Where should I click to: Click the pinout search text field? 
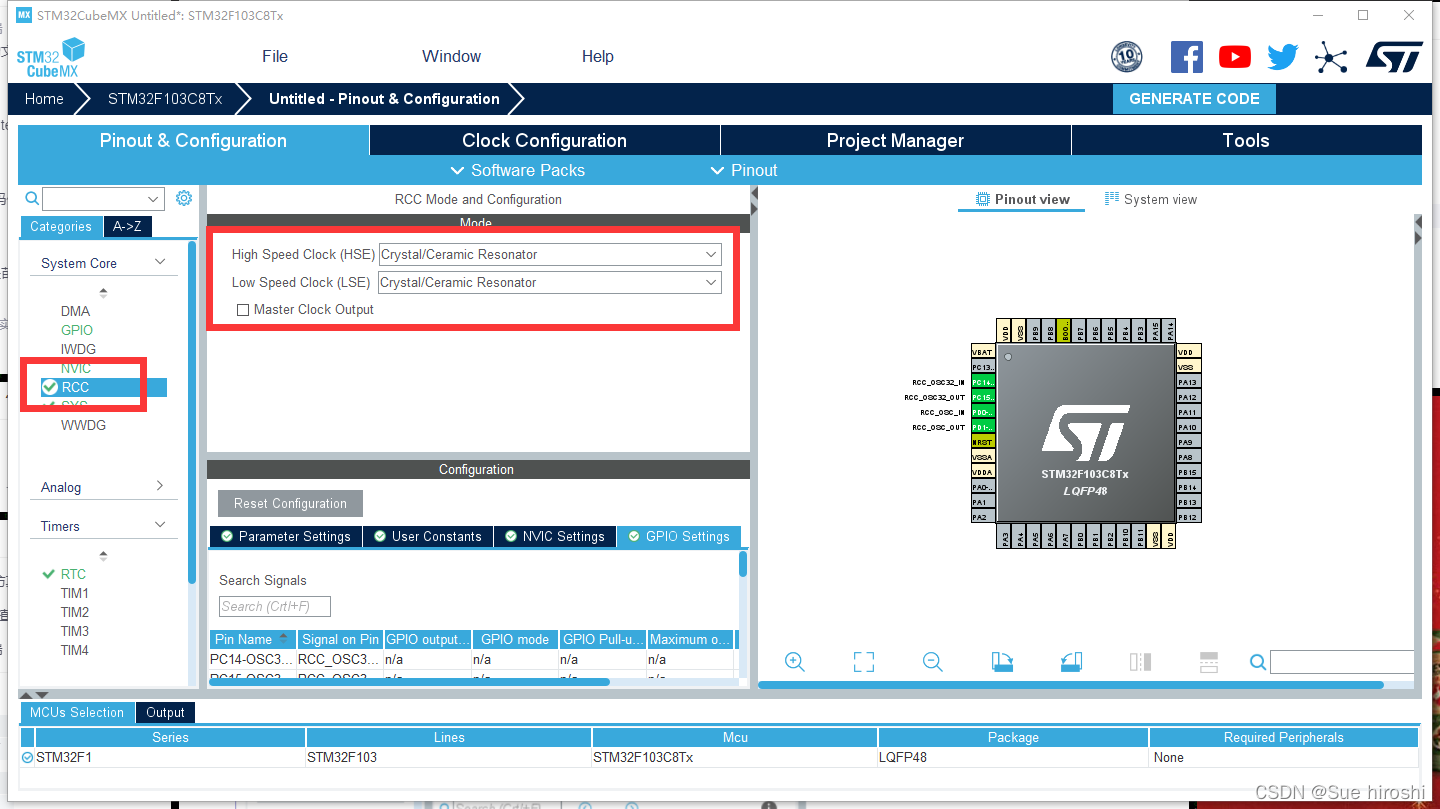coord(1342,662)
